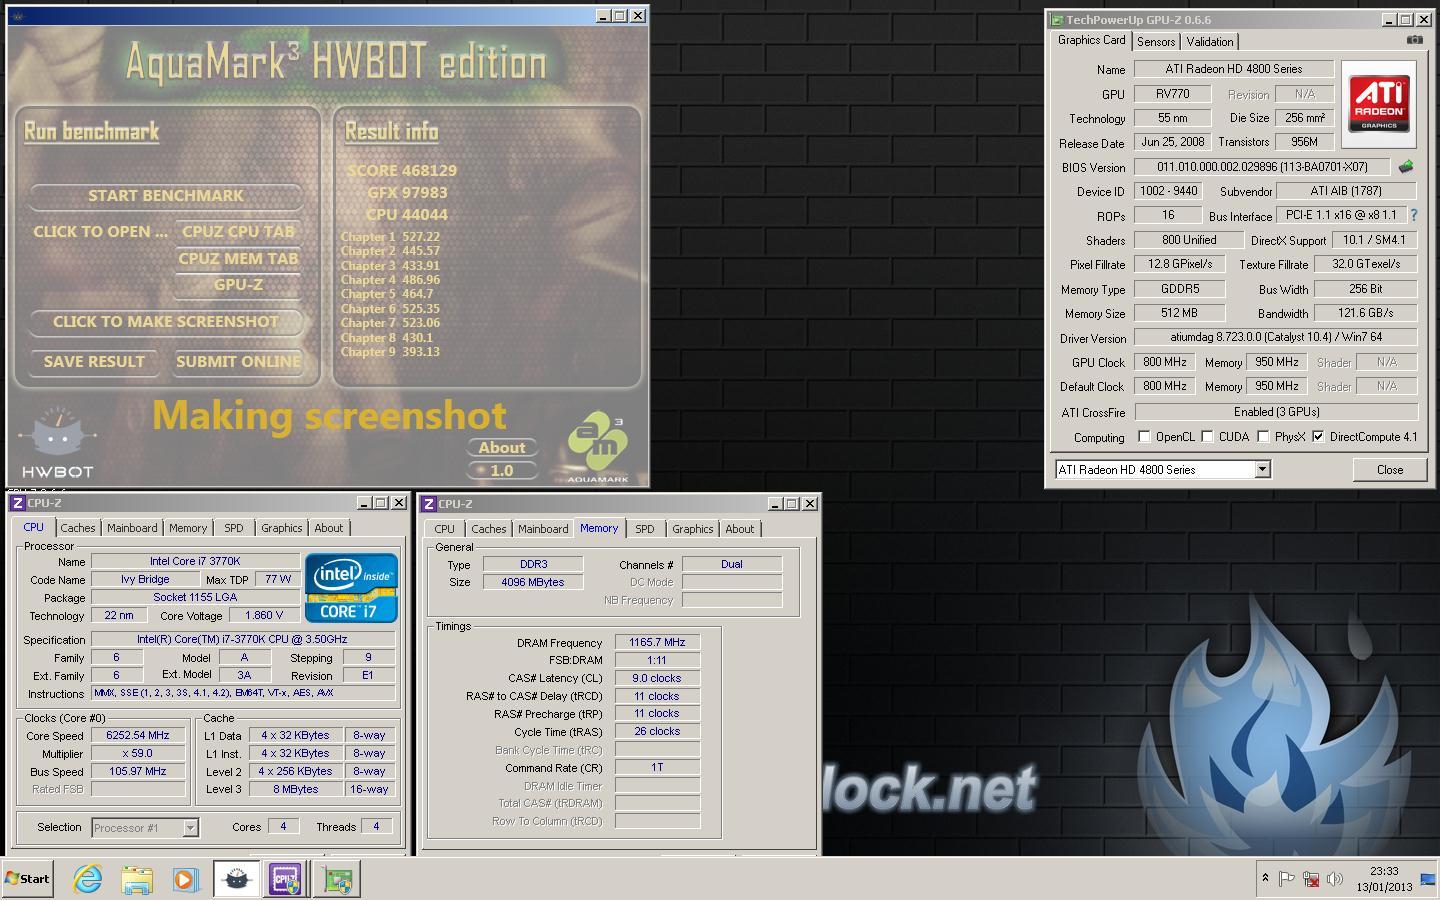Click the CPU-Z Memory window title icon
Screen dimensions: 1440x900
point(428,504)
